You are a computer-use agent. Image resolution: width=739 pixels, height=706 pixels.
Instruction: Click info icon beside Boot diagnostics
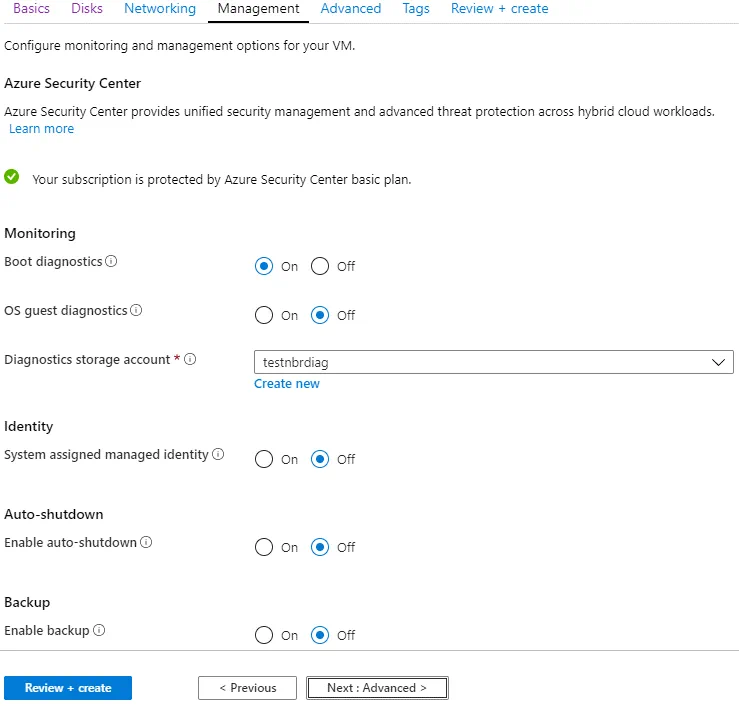[111, 262]
